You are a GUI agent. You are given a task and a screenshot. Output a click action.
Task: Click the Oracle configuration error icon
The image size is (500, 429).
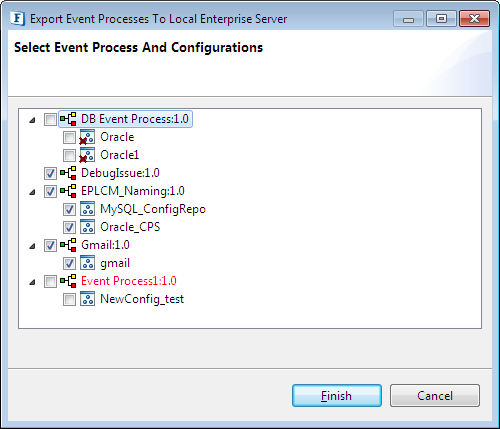[x=87, y=137]
